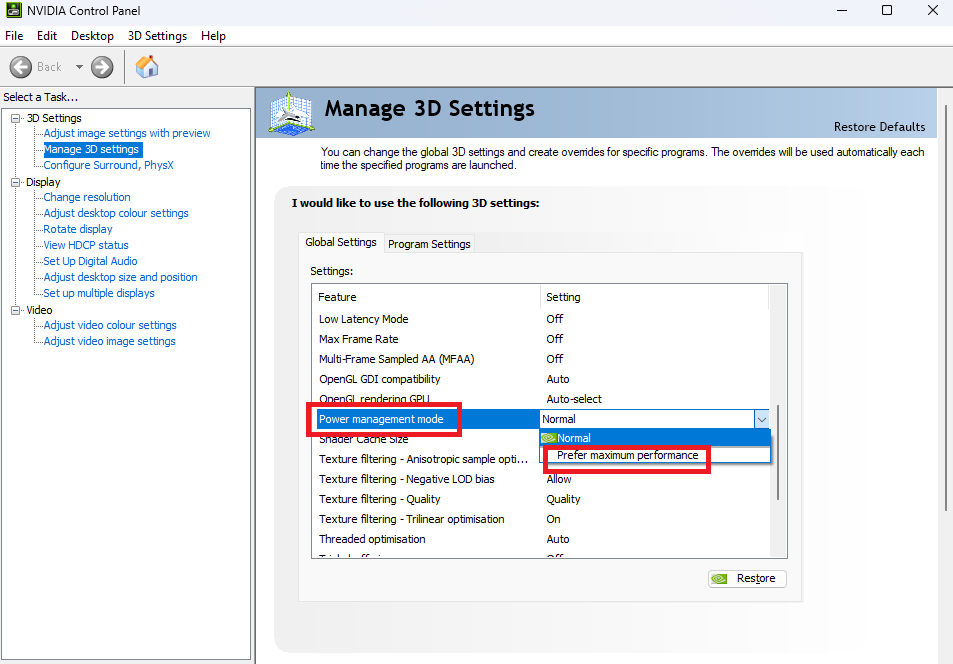This screenshot has width=953, height=664.
Task: Click the Forward arrow icon
Action: pos(102,67)
